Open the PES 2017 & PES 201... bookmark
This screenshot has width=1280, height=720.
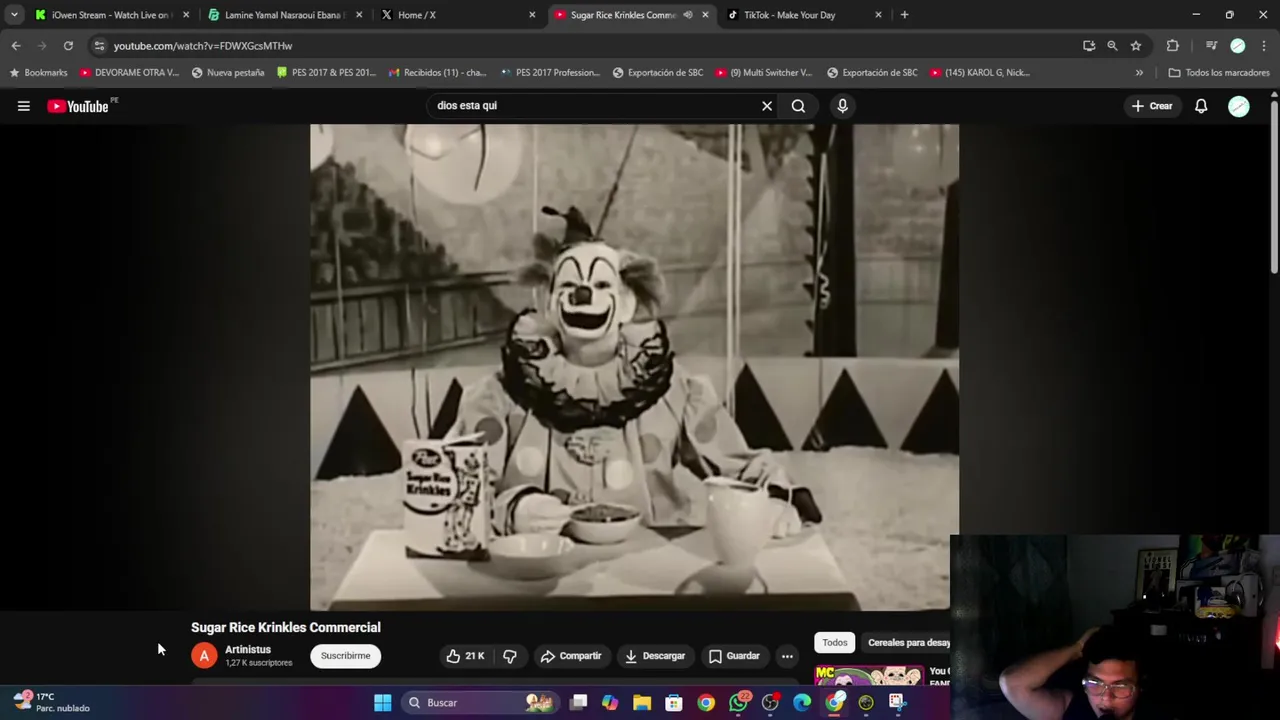tap(326, 73)
